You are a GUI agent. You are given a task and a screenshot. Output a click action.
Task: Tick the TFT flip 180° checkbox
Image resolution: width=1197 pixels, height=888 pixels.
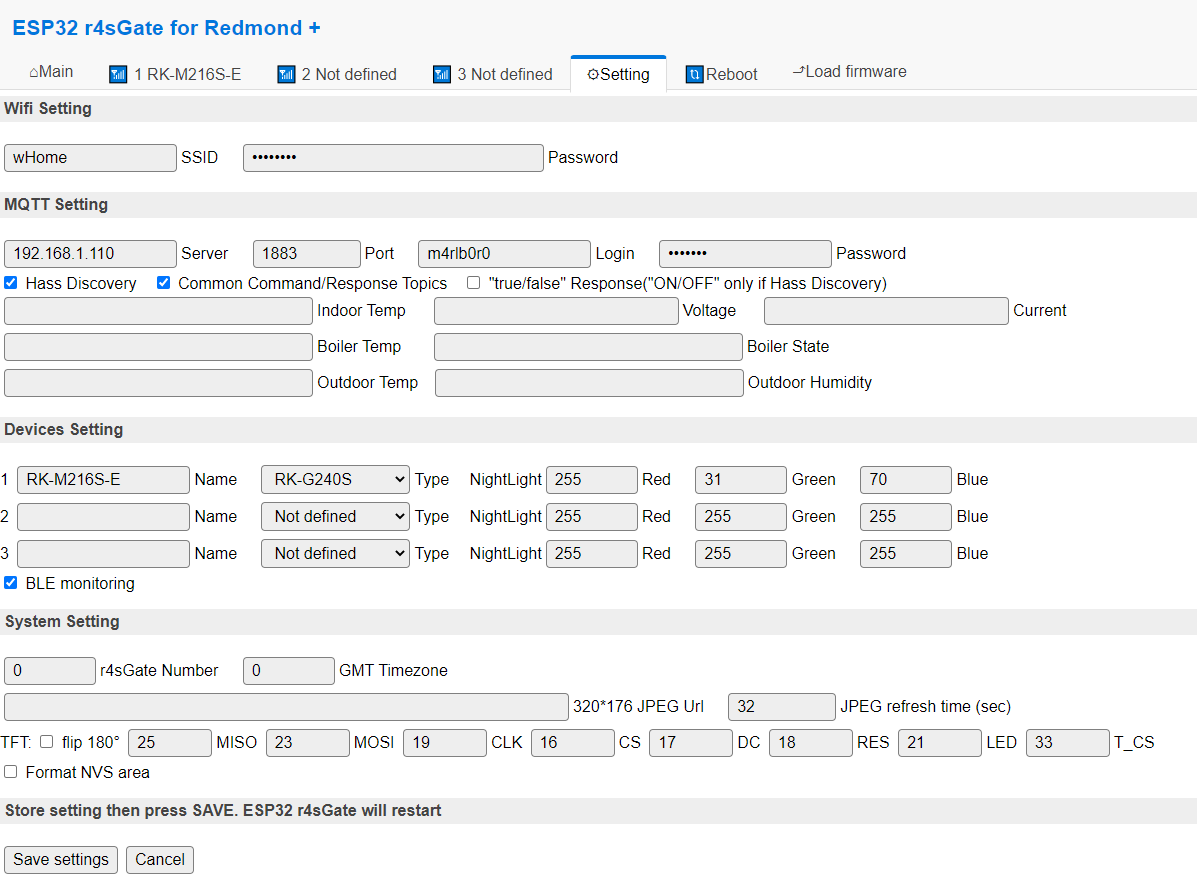point(46,742)
